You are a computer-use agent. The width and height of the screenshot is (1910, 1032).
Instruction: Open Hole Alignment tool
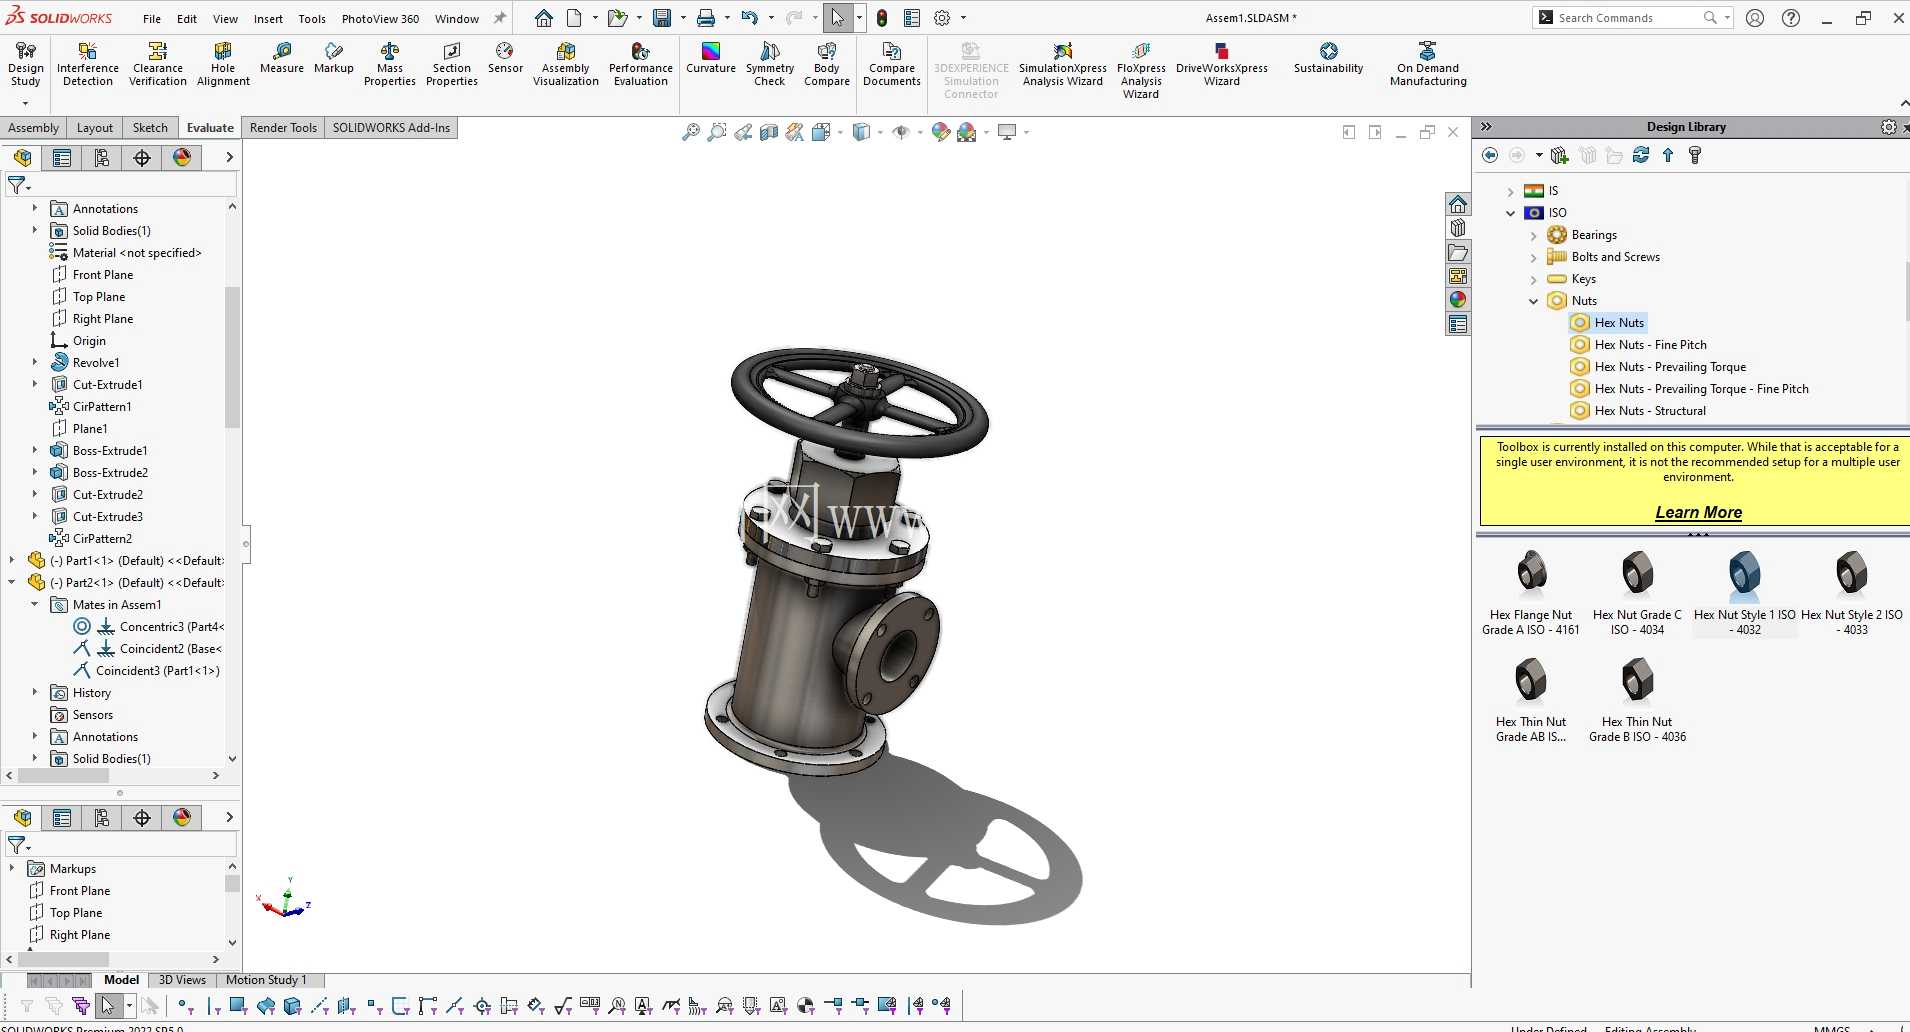click(223, 64)
